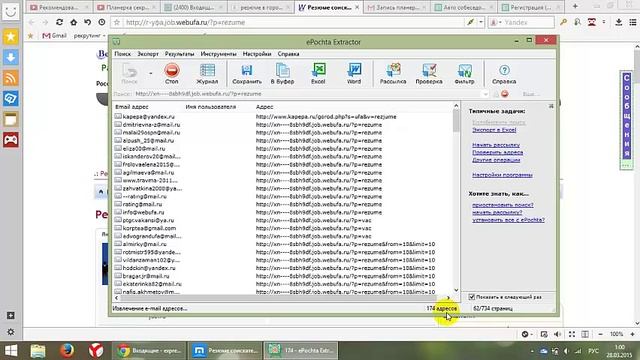The image size is (640, 360).
Task: Click the kapepa.ru gorod.php source URL
Action: pyautogui.click(x=326, y=117)
